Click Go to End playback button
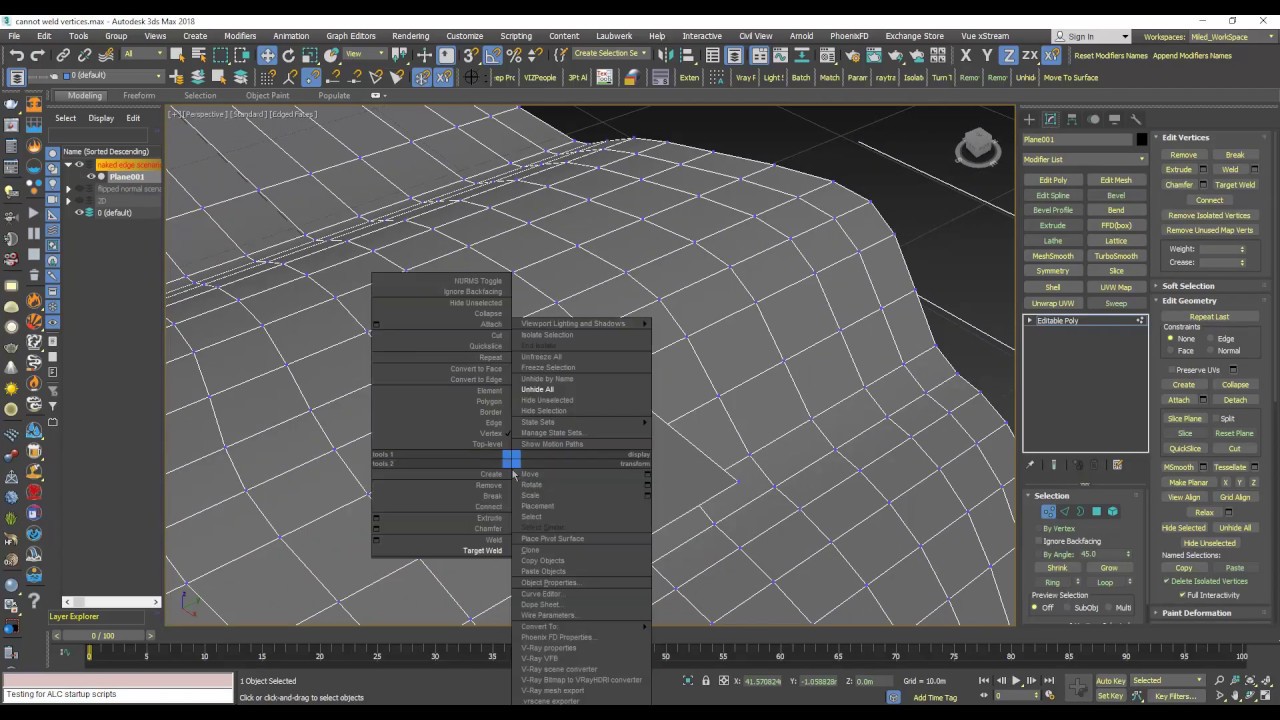The image size is (1280, 720). click(x=1049, y=681)
